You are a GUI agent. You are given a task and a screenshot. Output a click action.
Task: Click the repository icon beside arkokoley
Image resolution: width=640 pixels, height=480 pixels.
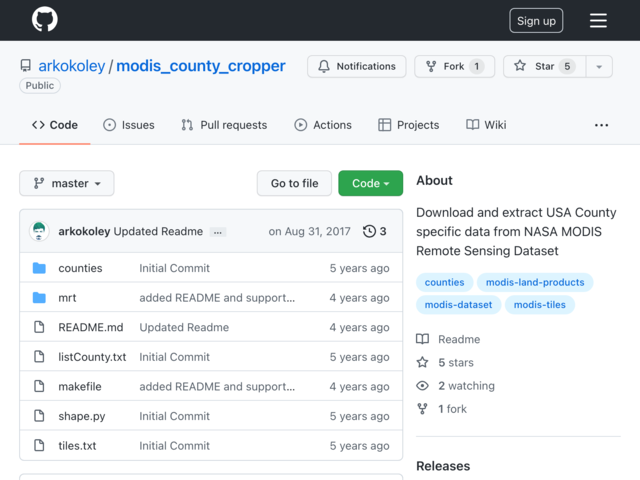(x=26, y=66)
